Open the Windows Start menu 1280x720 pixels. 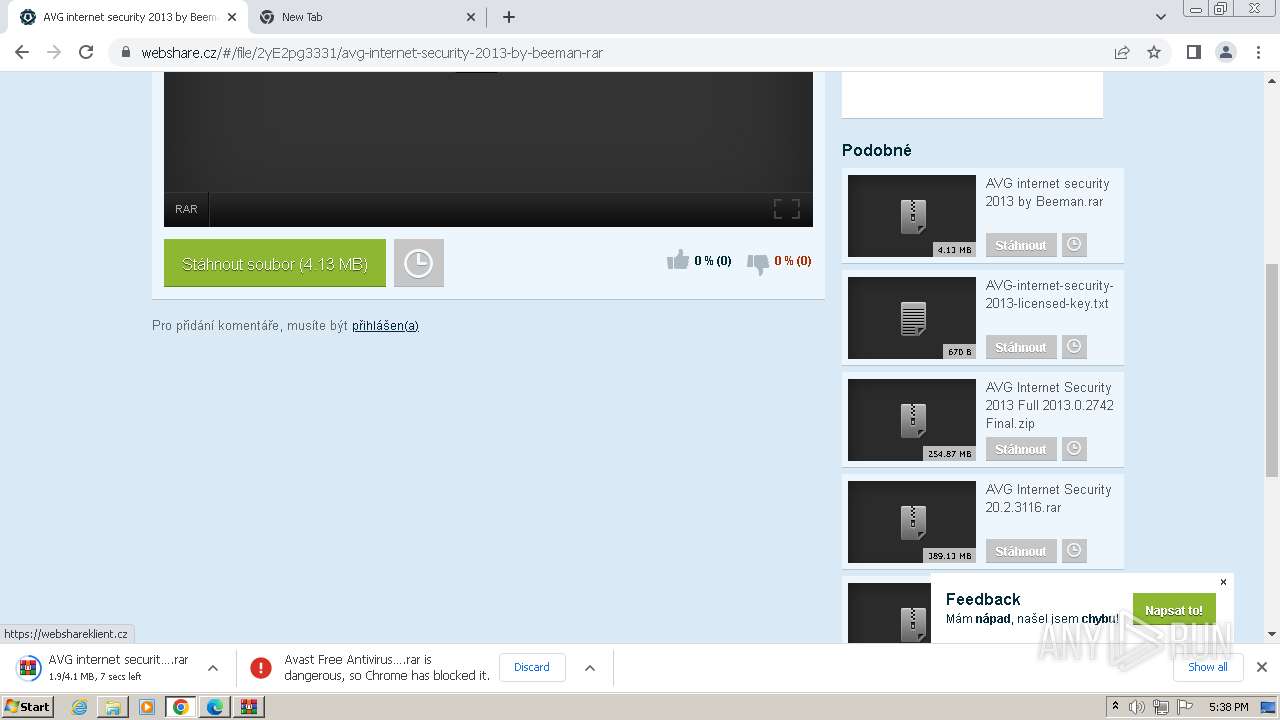[x=27, y=706]
